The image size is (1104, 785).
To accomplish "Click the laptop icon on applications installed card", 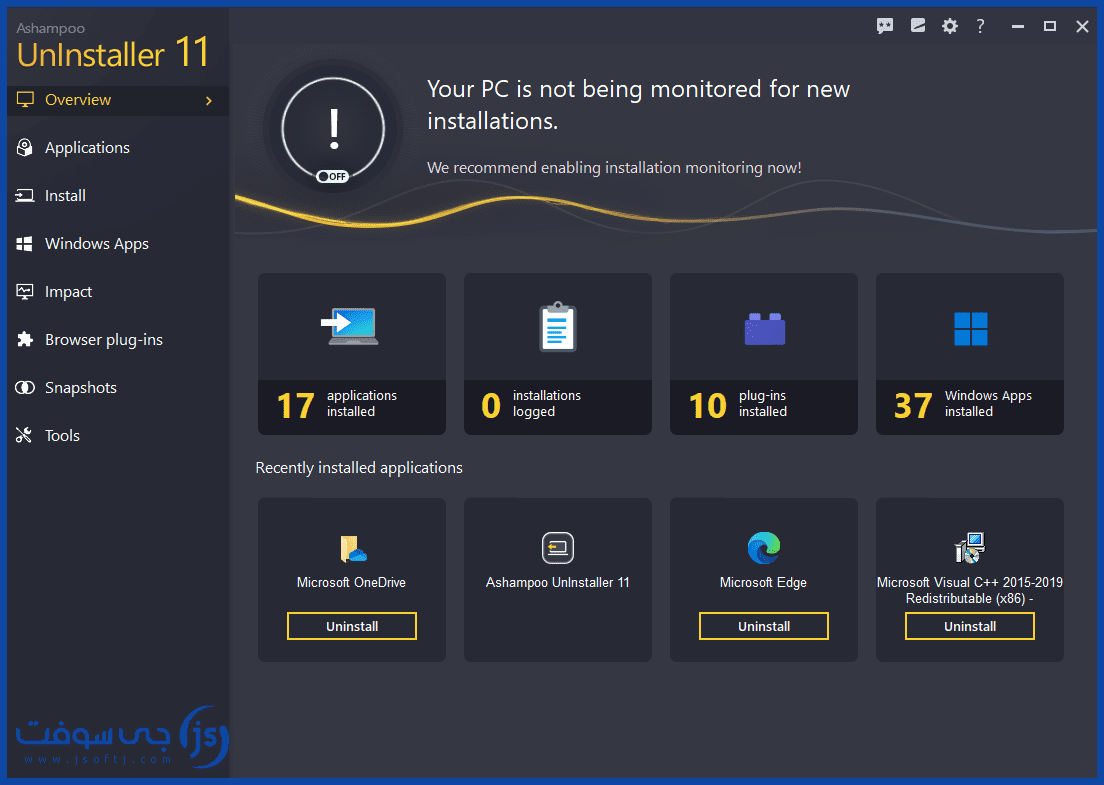I will pos(350,327).
